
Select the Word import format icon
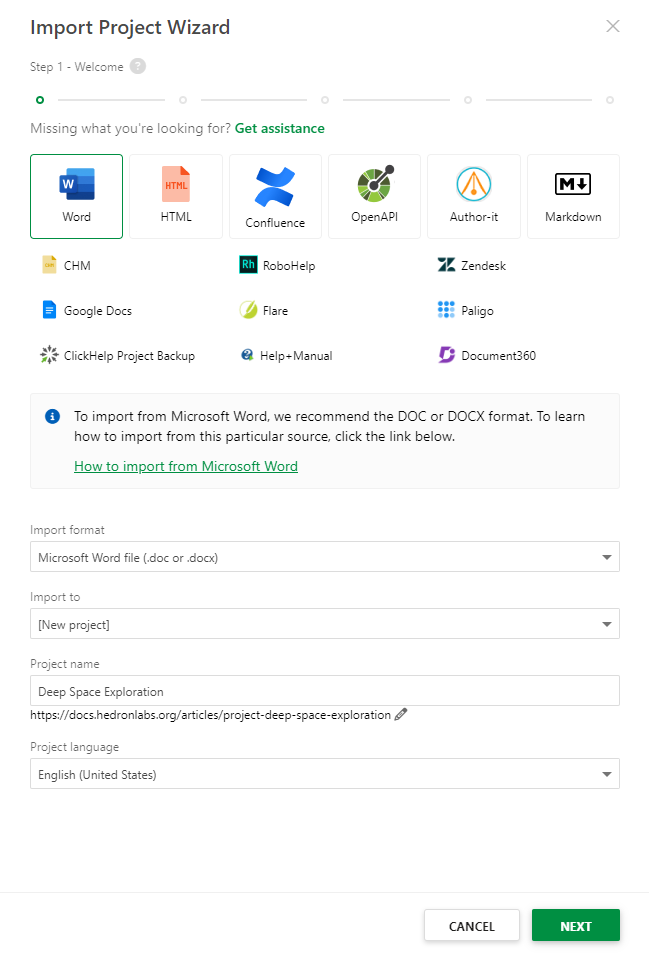click(x=76, y=196)
